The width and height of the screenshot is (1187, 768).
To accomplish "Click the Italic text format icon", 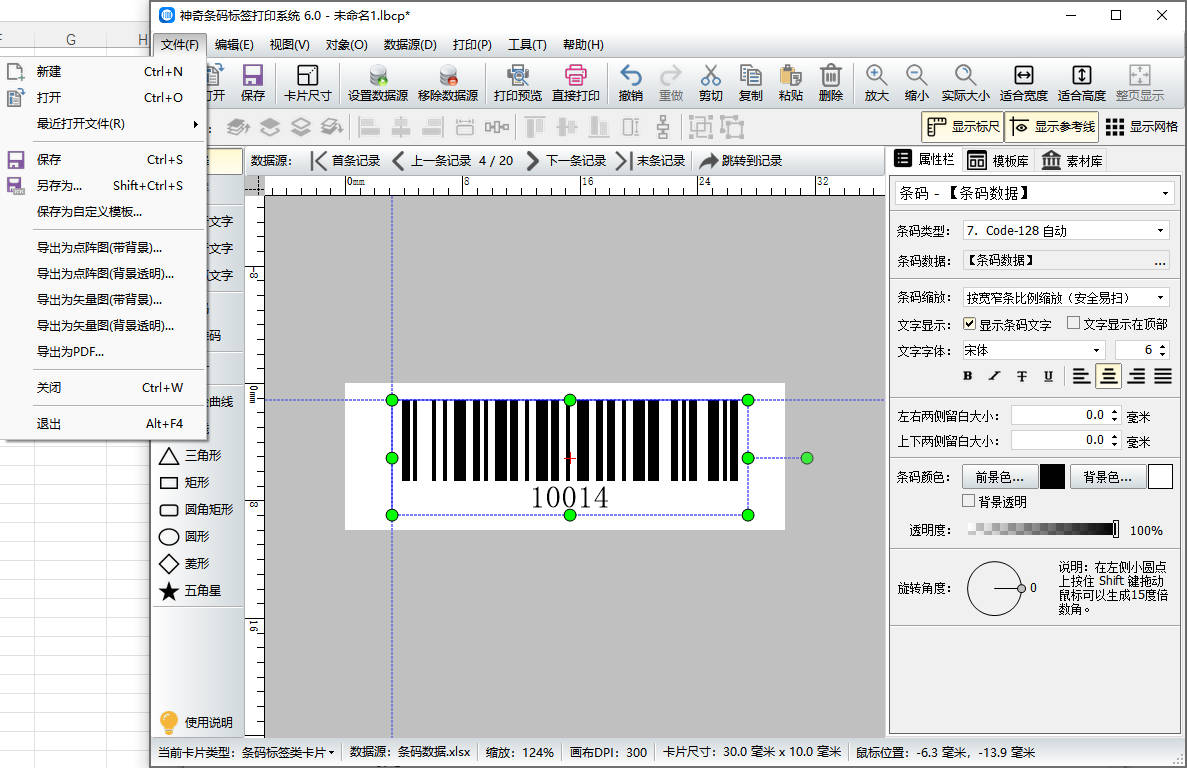I will [x=994, y=376].
